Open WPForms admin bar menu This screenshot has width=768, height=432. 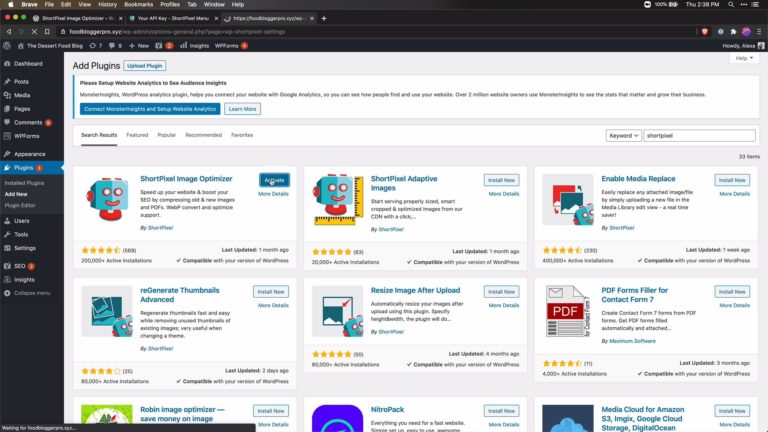tap(231, 46)
